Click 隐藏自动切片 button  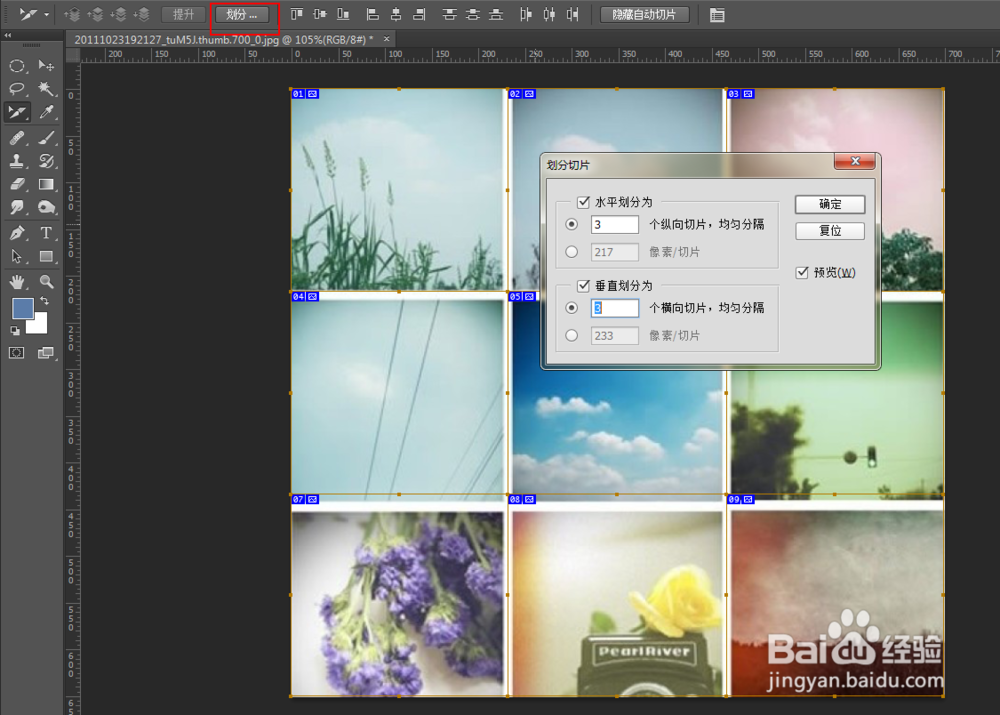(644, 15)
